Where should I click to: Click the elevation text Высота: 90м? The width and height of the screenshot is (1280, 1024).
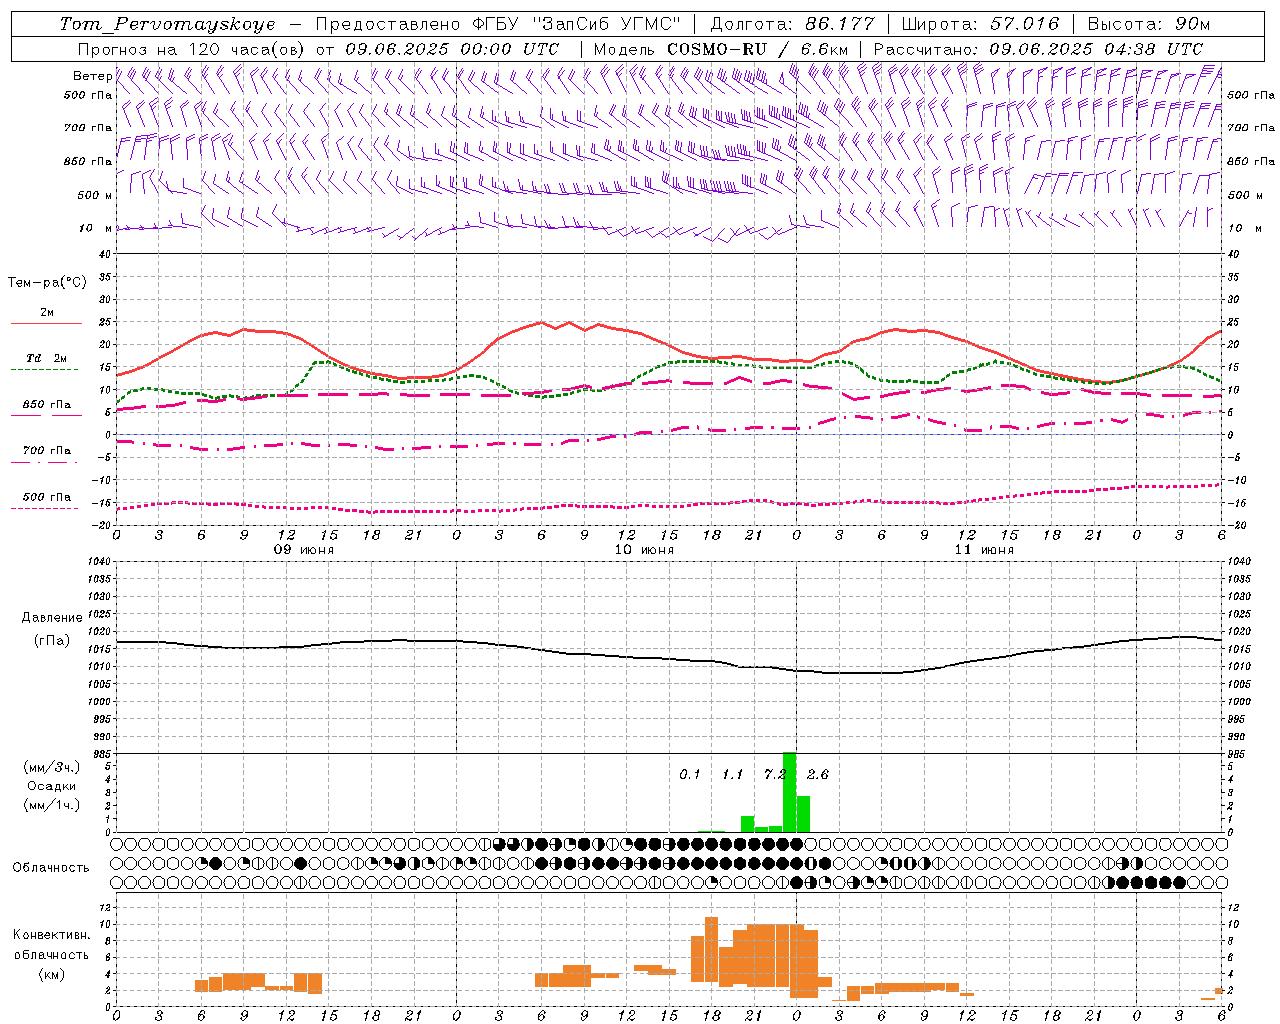tap(1148, 24)
